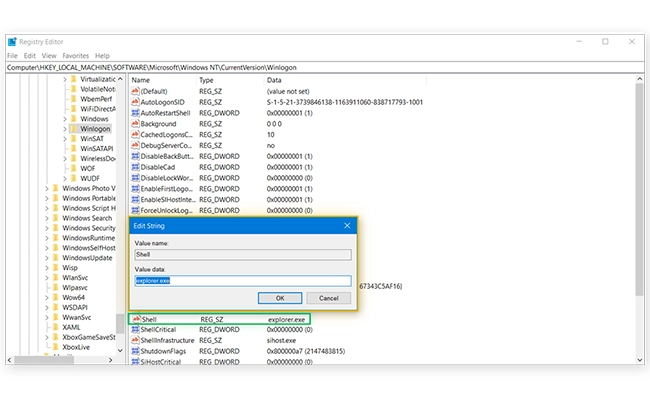Select the Wow64 key in tree
This screenshot has width=650, height=400.
tap(73, 298)
